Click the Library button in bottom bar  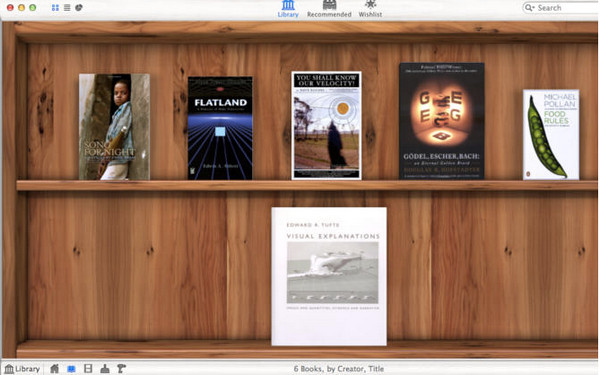click(22, 368)
